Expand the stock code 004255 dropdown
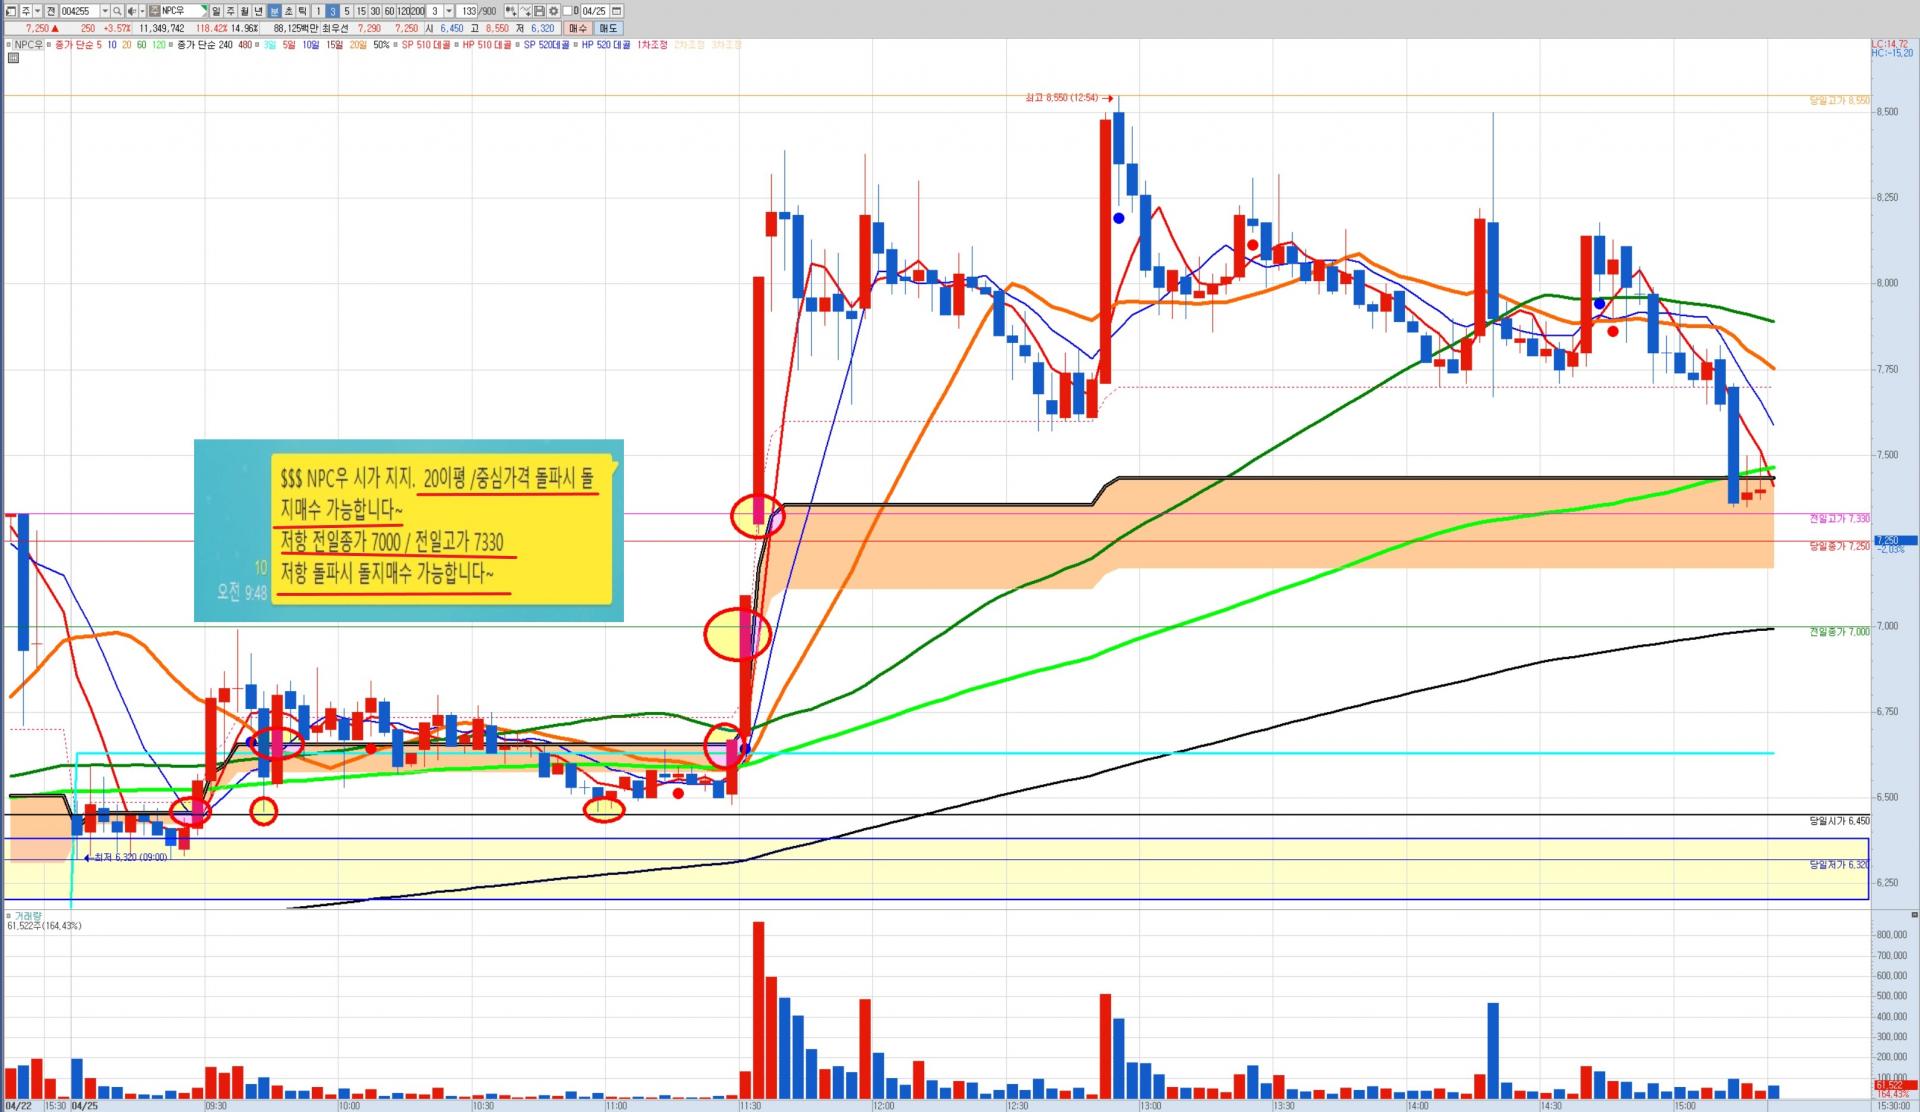The height and width of the screenshot is (1112, 1920). (x=105, y=11)
